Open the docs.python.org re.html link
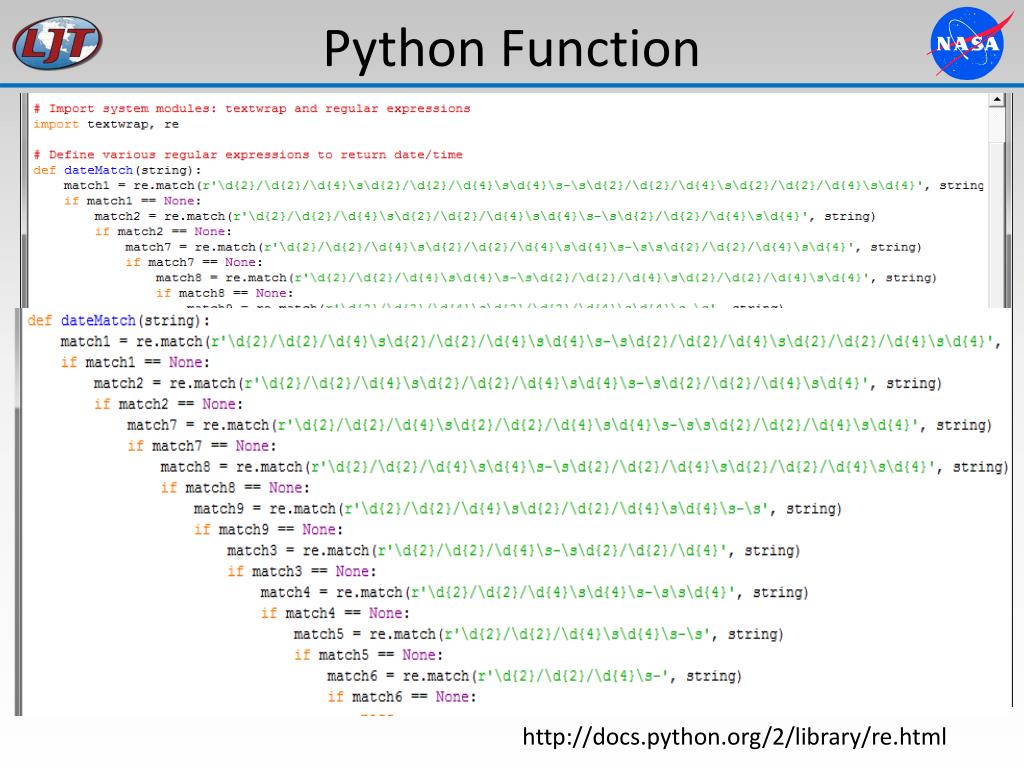Viewport: 1024px width, 768px height. click(x=734, y=737)
